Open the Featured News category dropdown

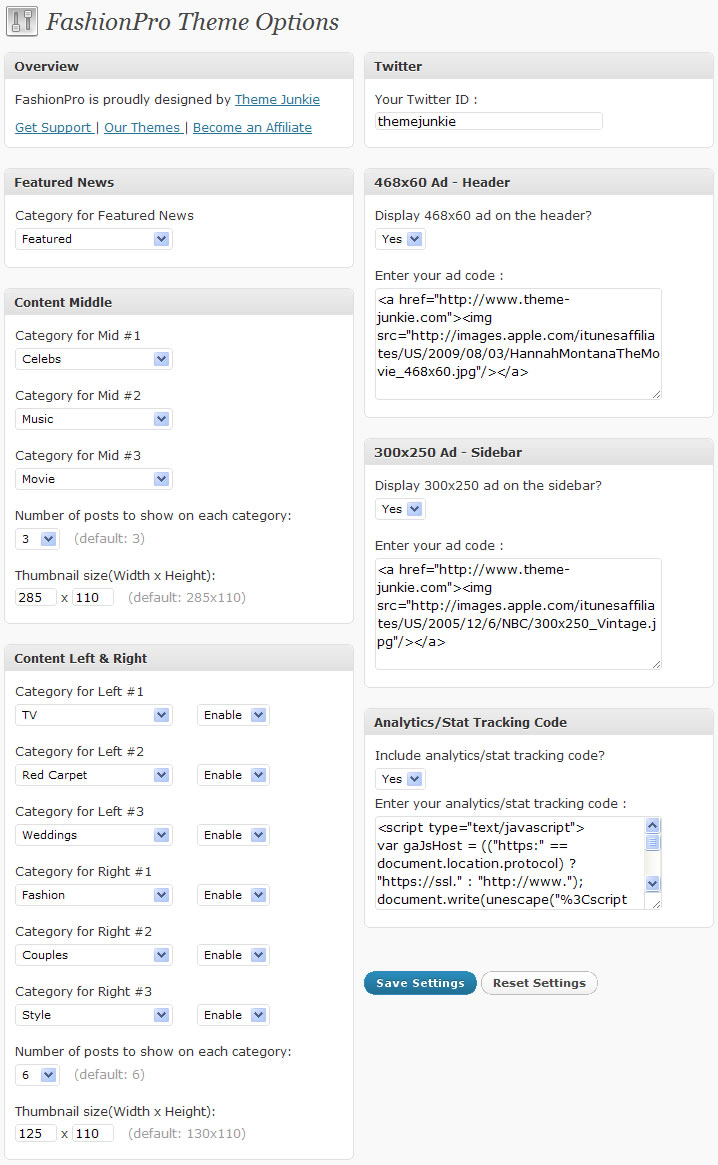94,239
